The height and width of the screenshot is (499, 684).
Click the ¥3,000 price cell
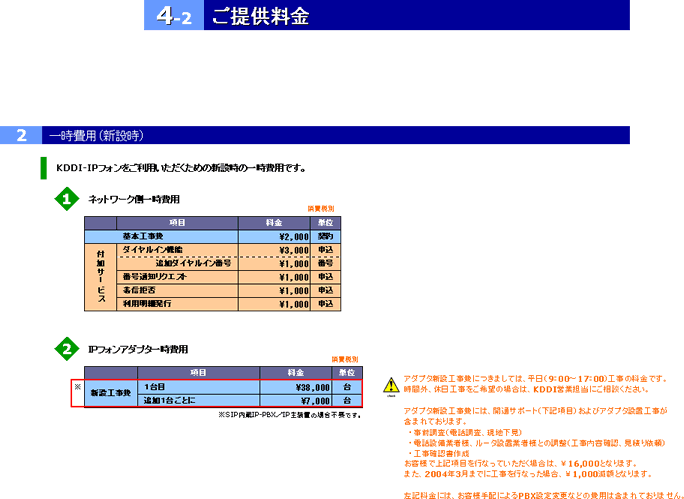coord(274,250)
